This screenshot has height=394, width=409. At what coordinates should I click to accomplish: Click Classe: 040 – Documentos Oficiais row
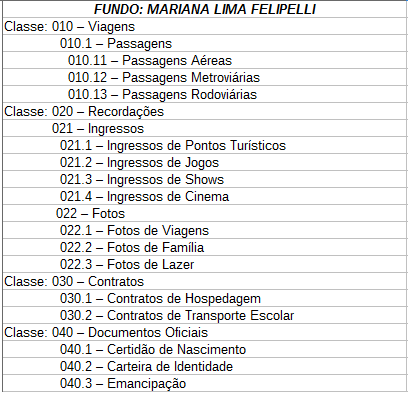(205, 332)
